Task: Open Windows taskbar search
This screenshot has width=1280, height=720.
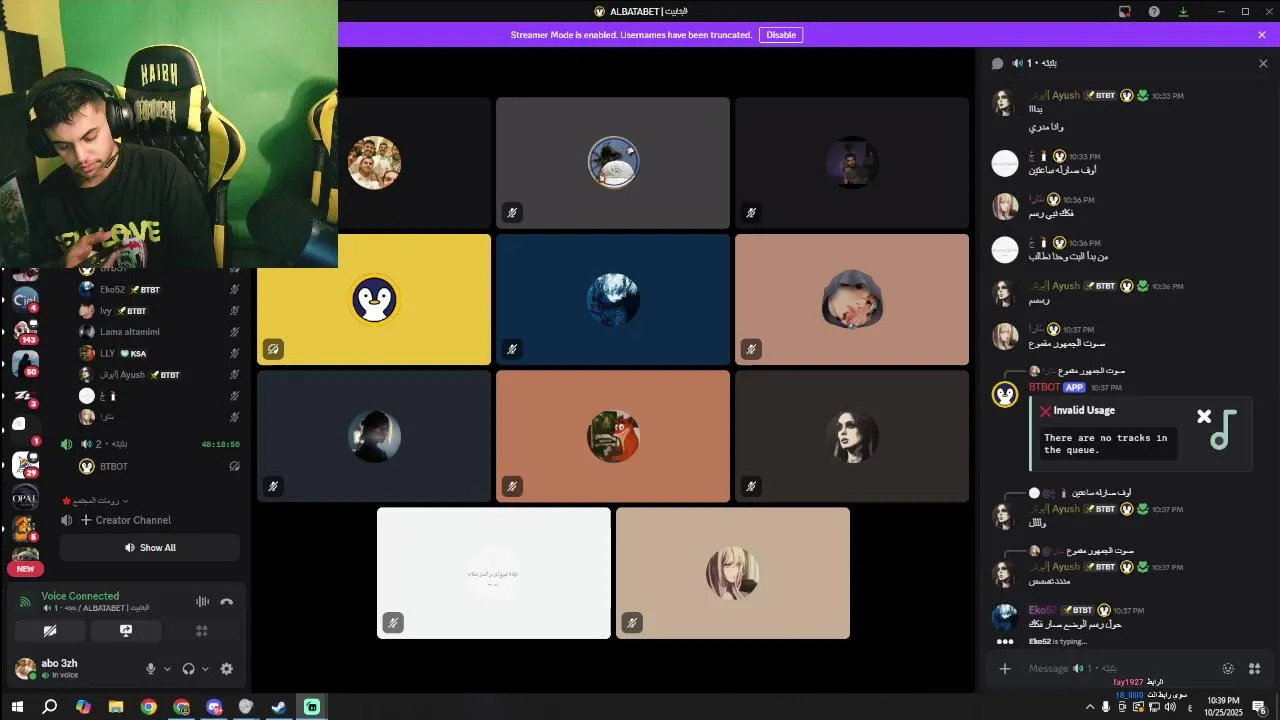Action: (x=50, y=707)
